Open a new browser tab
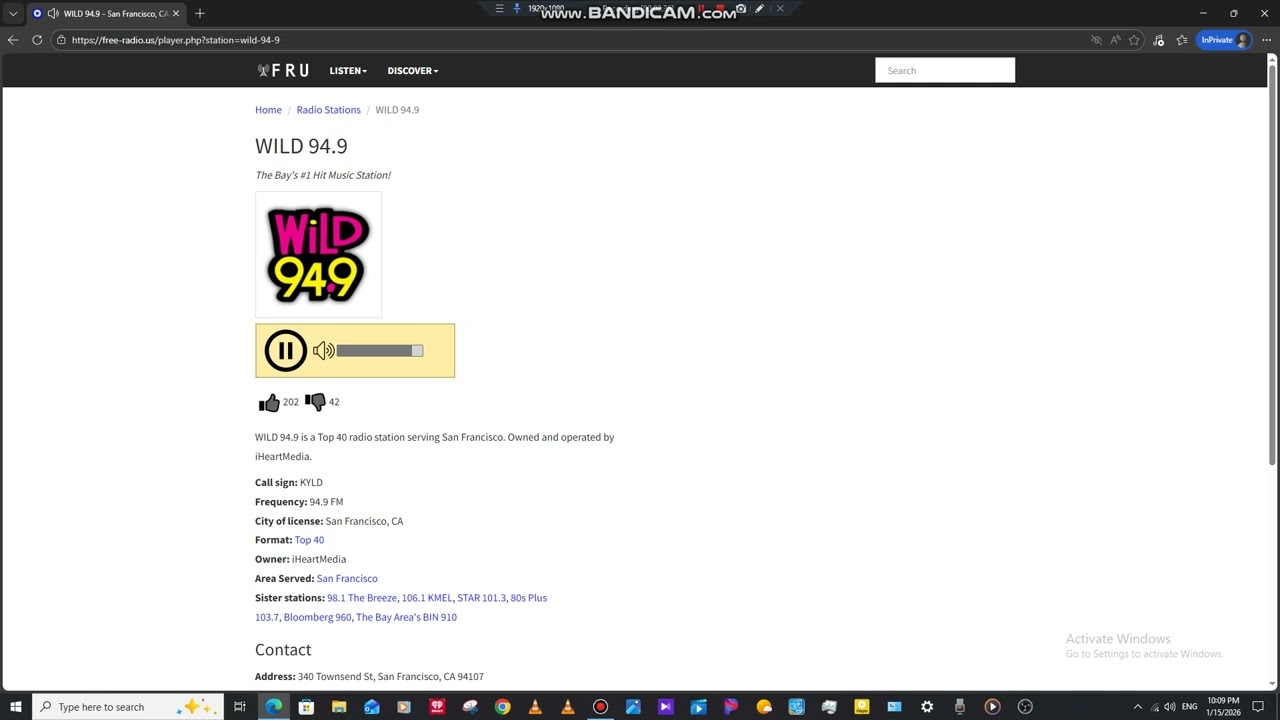The image size is (1280, 720). 200,14
